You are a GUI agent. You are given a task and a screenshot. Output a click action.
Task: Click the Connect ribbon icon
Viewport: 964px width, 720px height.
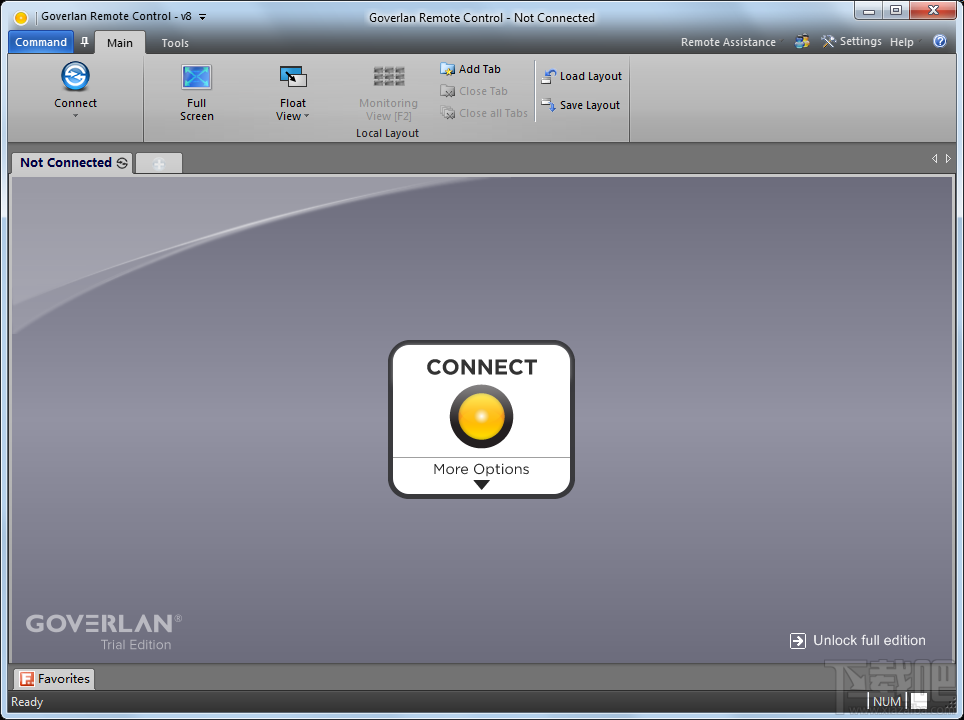click(76, 76)
